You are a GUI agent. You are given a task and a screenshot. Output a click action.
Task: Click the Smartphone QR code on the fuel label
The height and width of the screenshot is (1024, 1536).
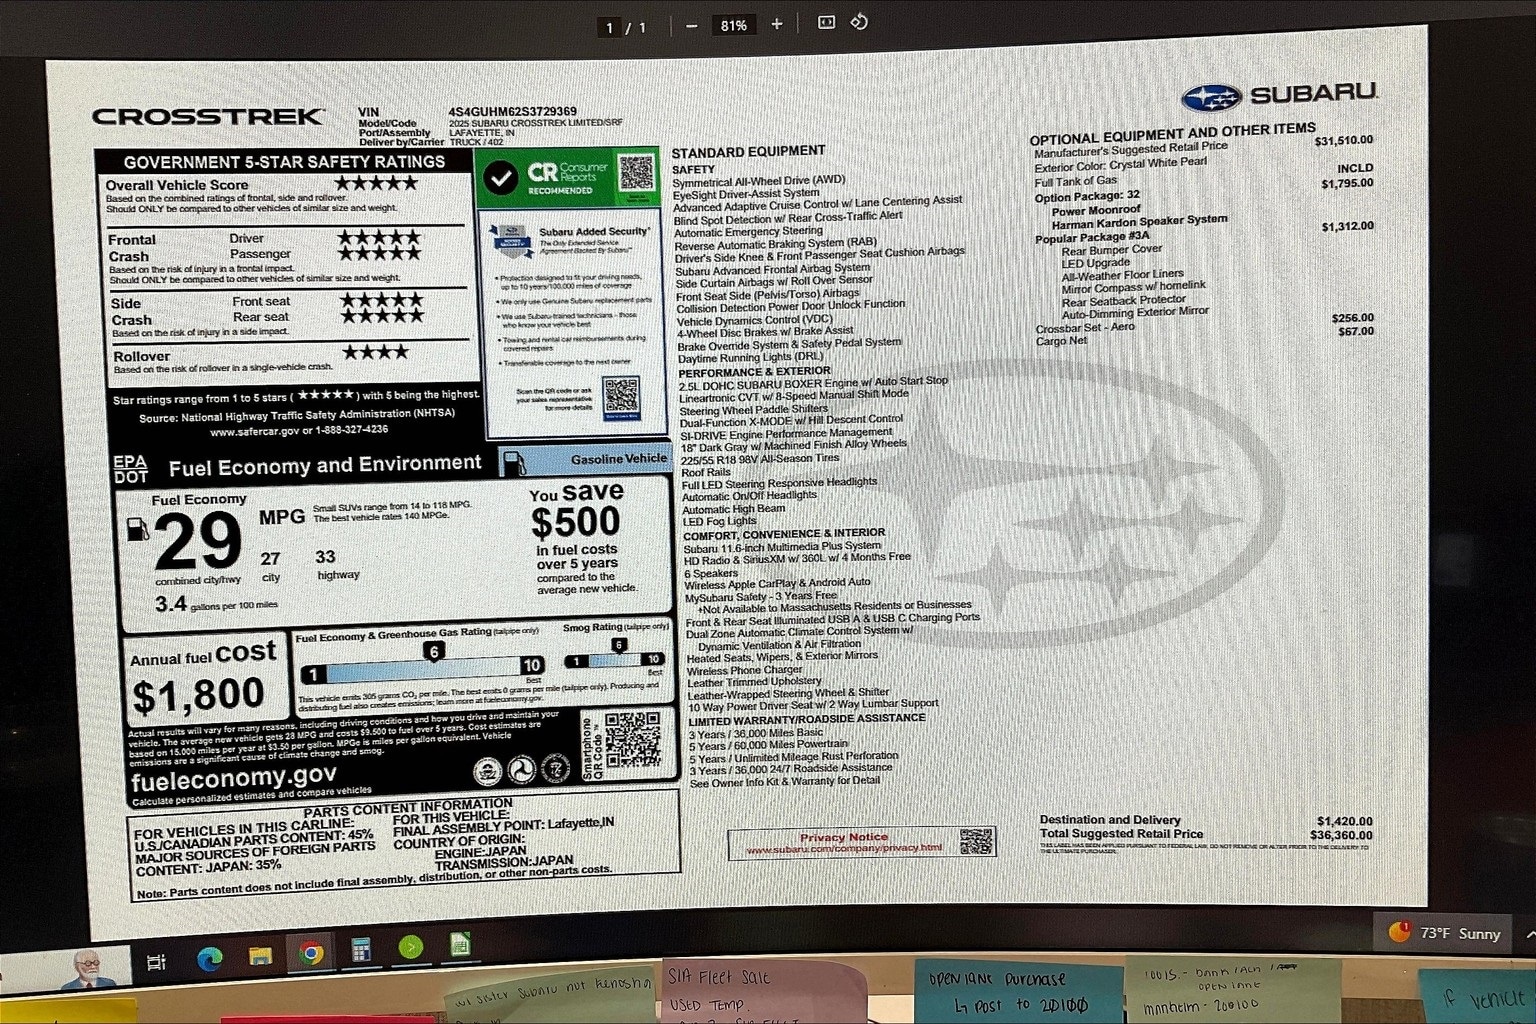(x=632, y=739)
